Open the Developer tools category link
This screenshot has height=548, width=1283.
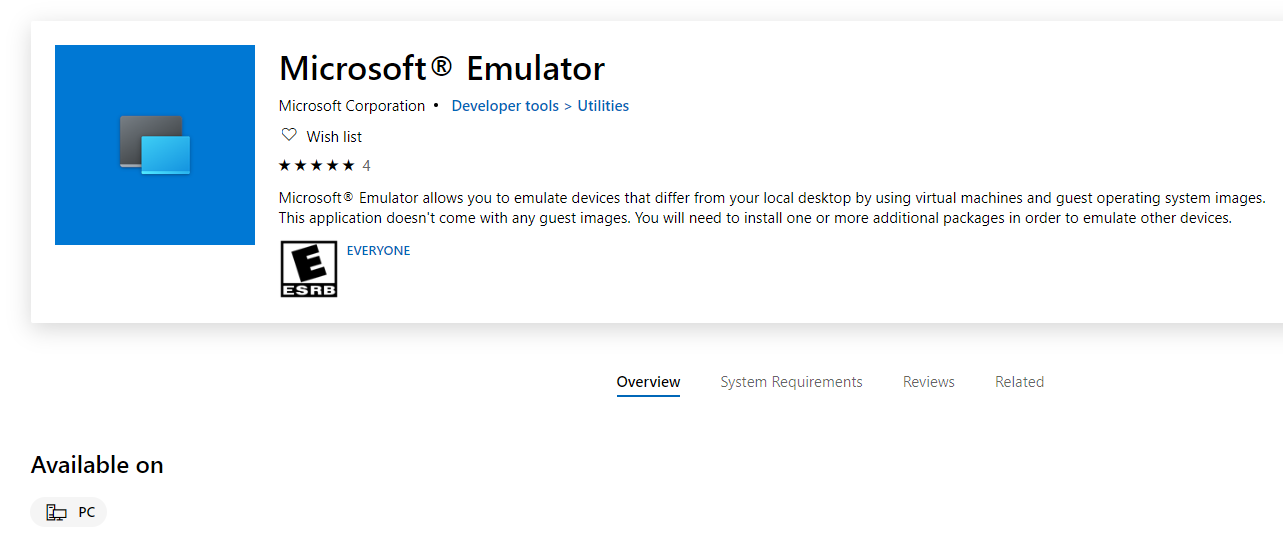pyautogui.click(x=505, y=106)
